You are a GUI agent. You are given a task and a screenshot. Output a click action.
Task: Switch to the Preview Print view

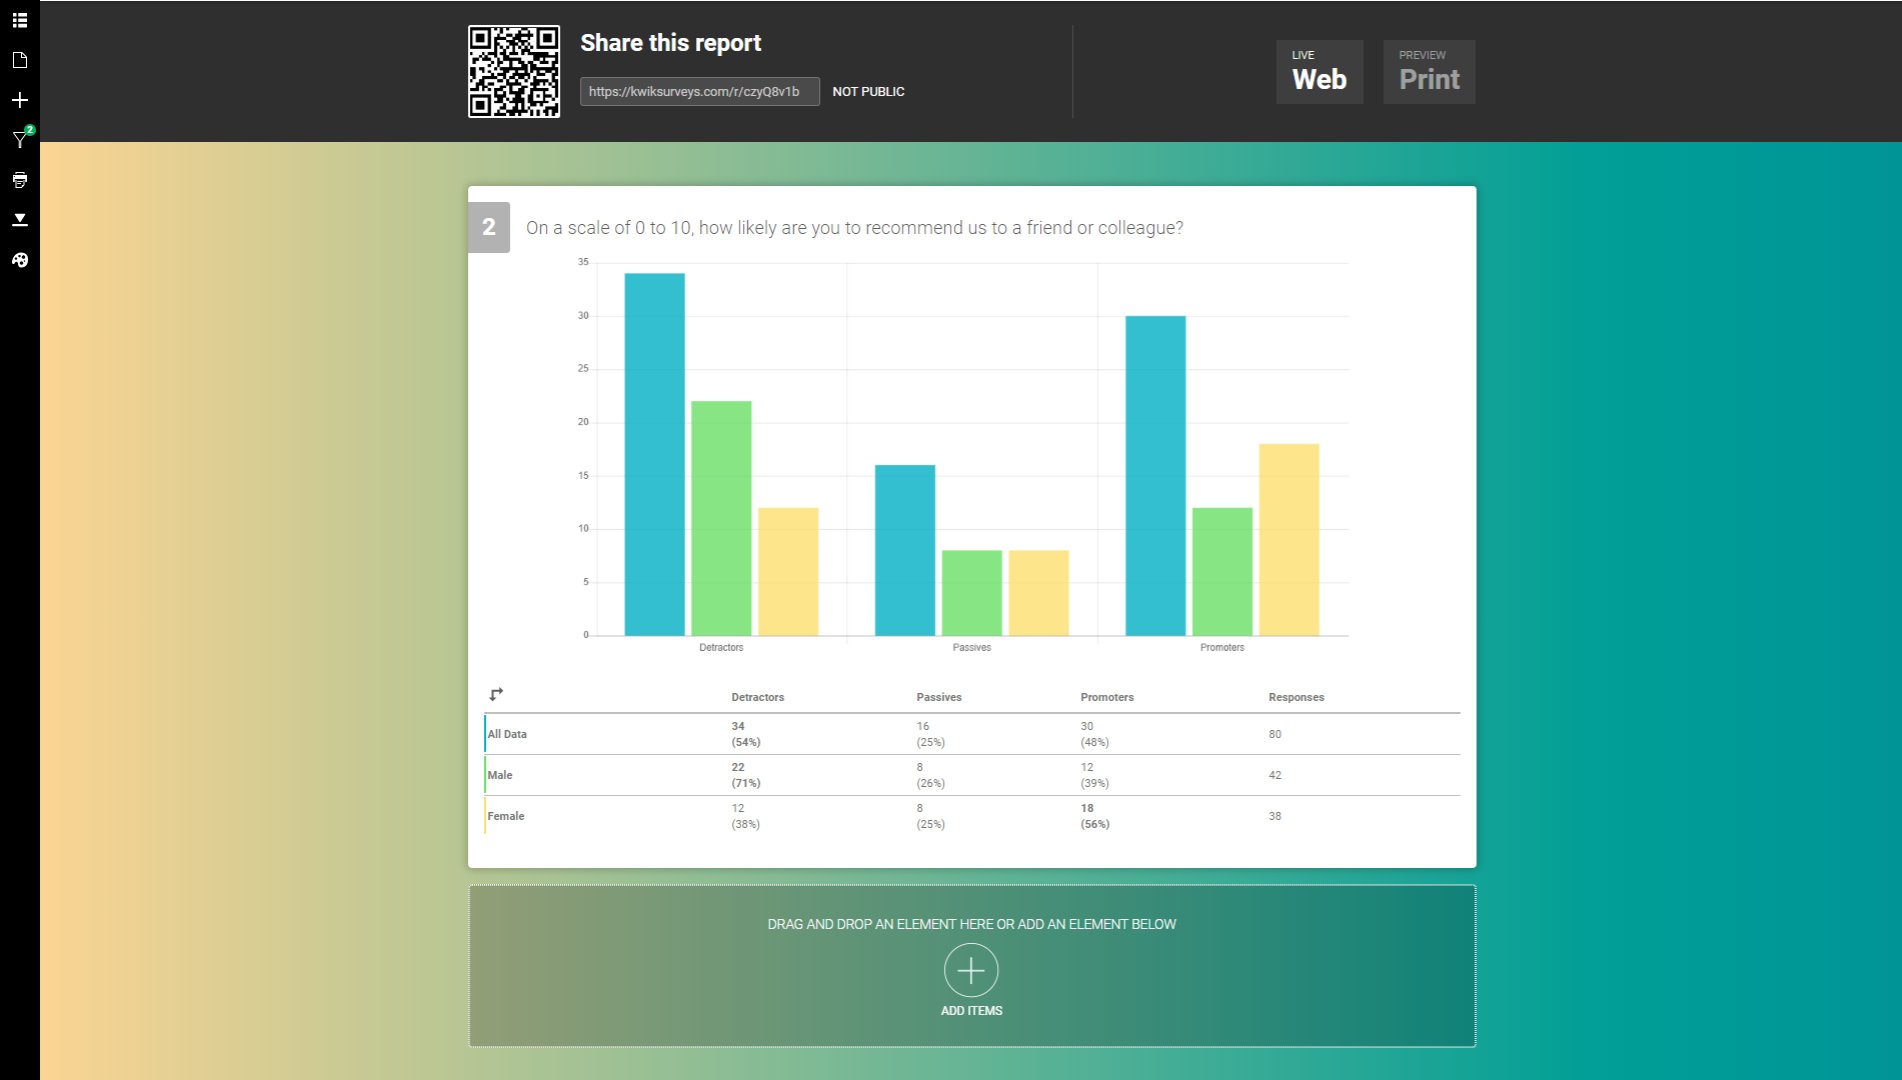(x=1428, y=71)
